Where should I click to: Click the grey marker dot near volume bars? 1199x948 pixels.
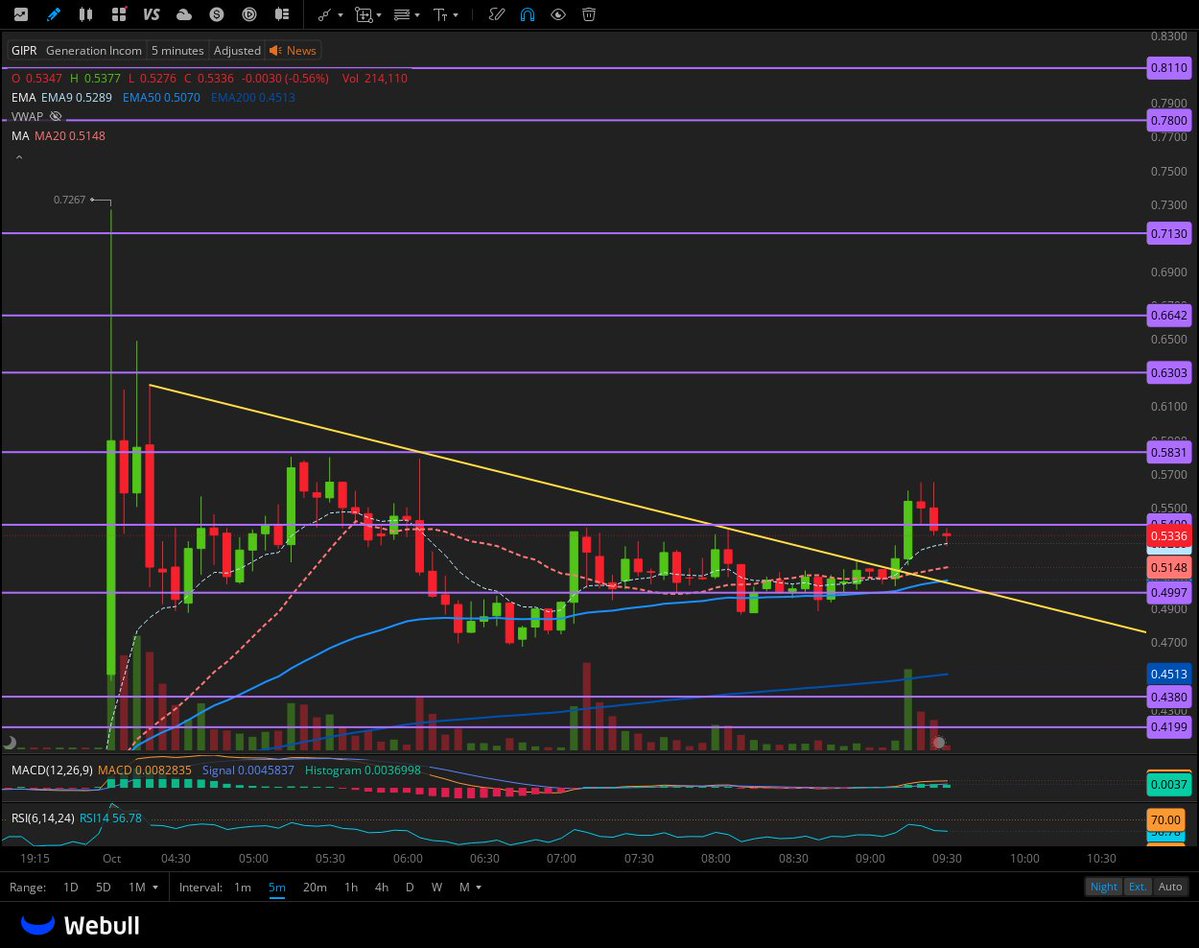[939, 742]
